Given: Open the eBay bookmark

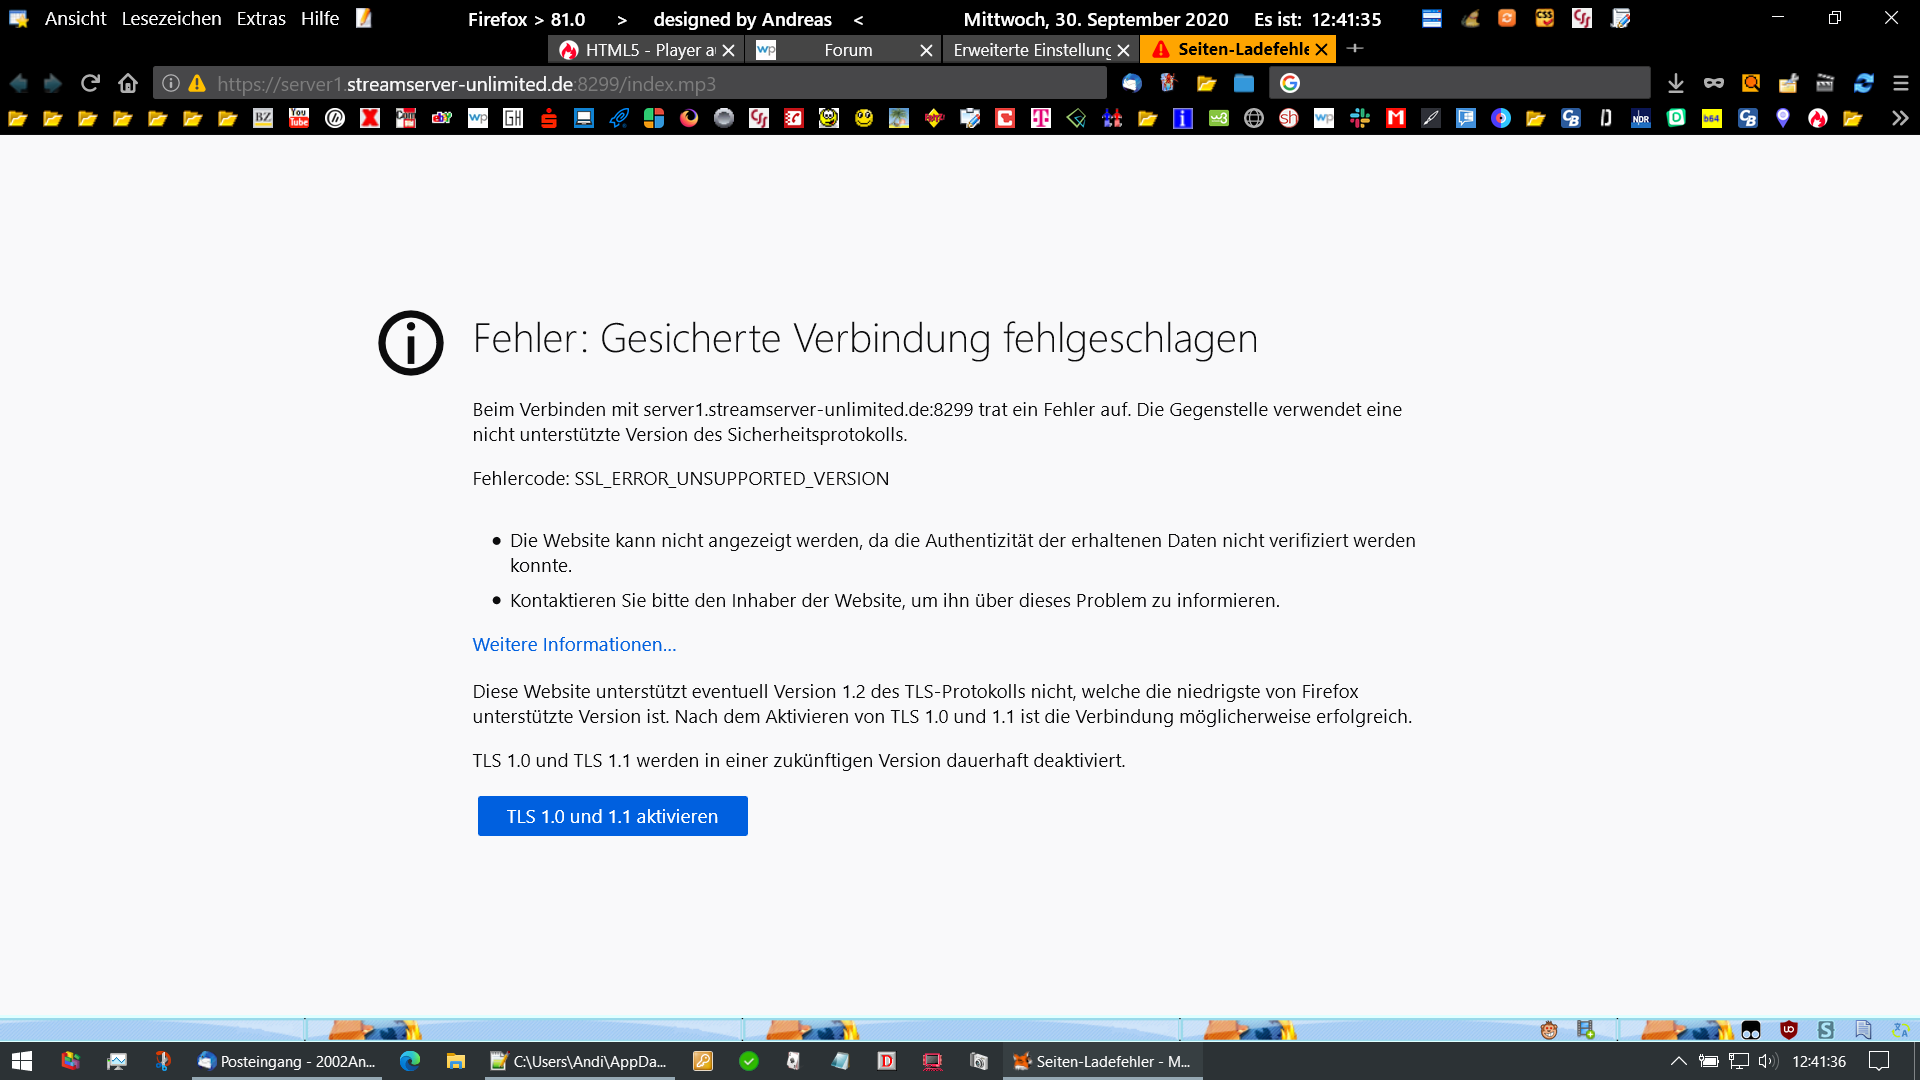Looking at the screenshot, I should point(441,118).
